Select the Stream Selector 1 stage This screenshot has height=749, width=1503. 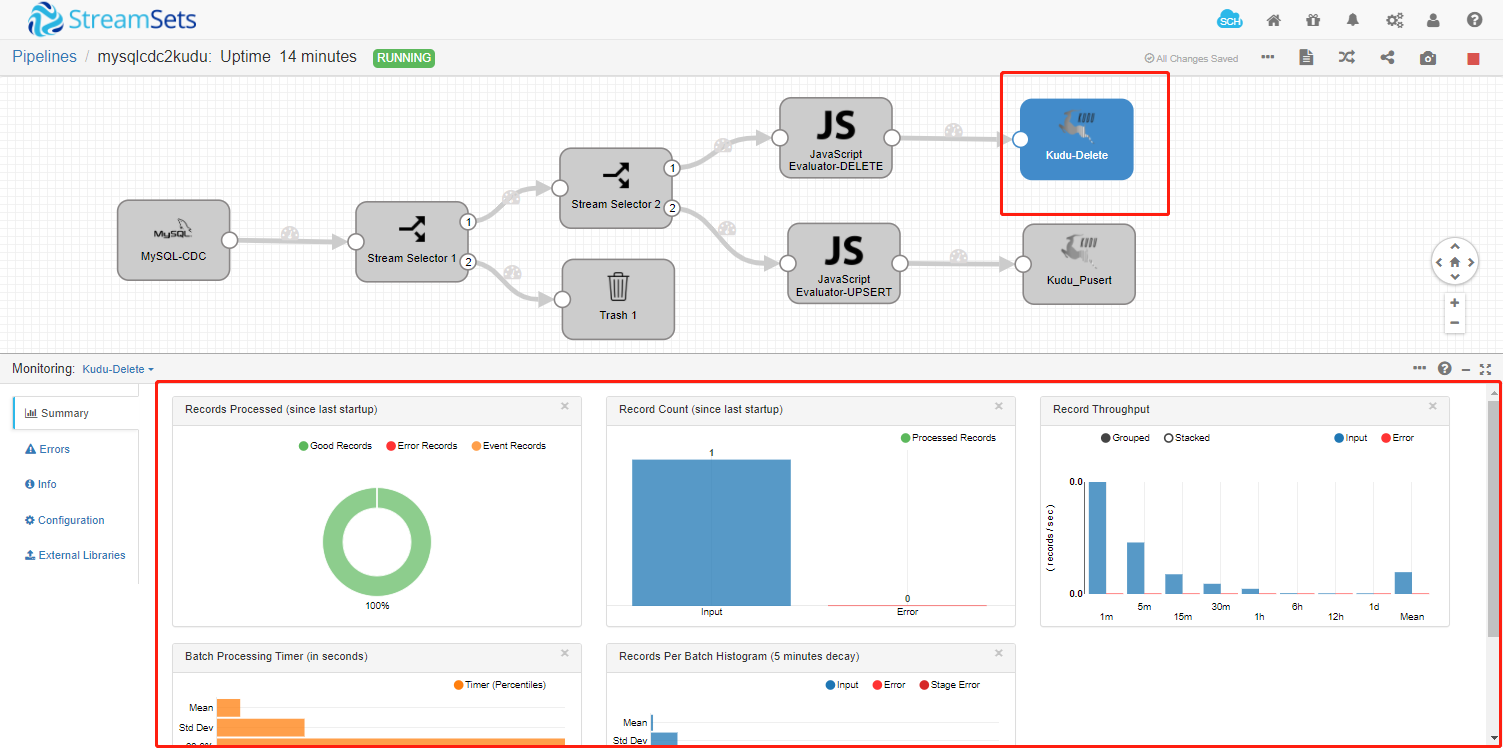pos(412,242)
